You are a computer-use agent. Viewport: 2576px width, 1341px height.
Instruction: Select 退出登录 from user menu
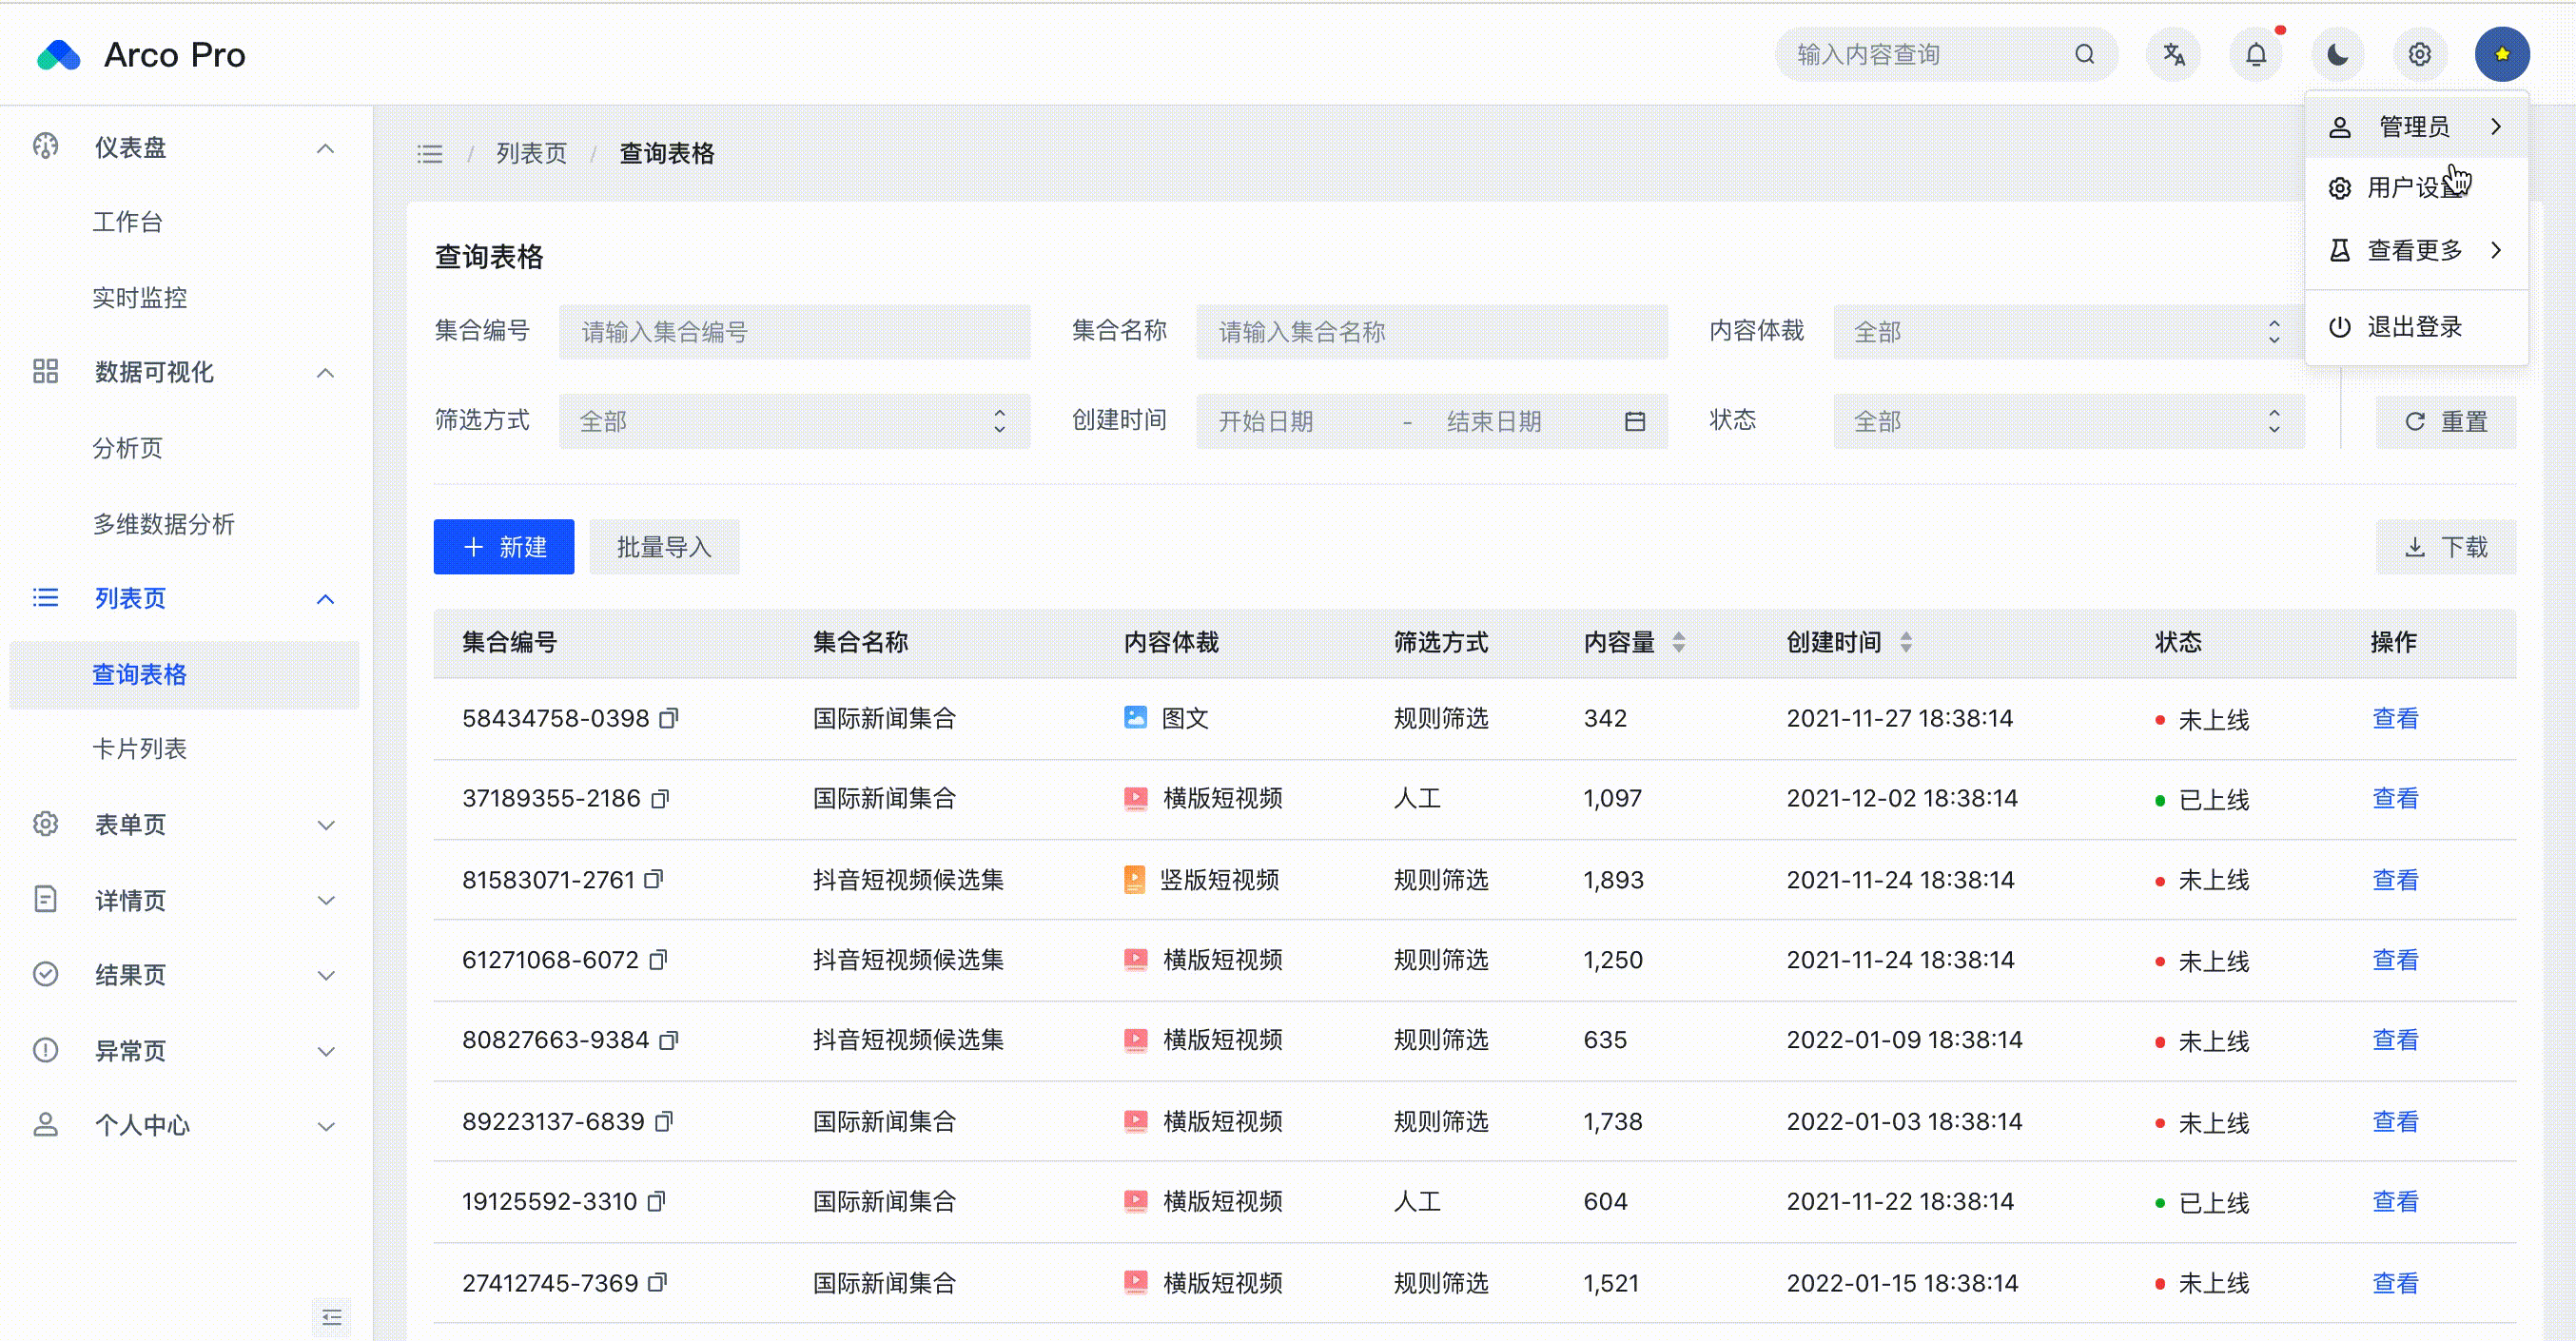click(x=2413, y=326)
